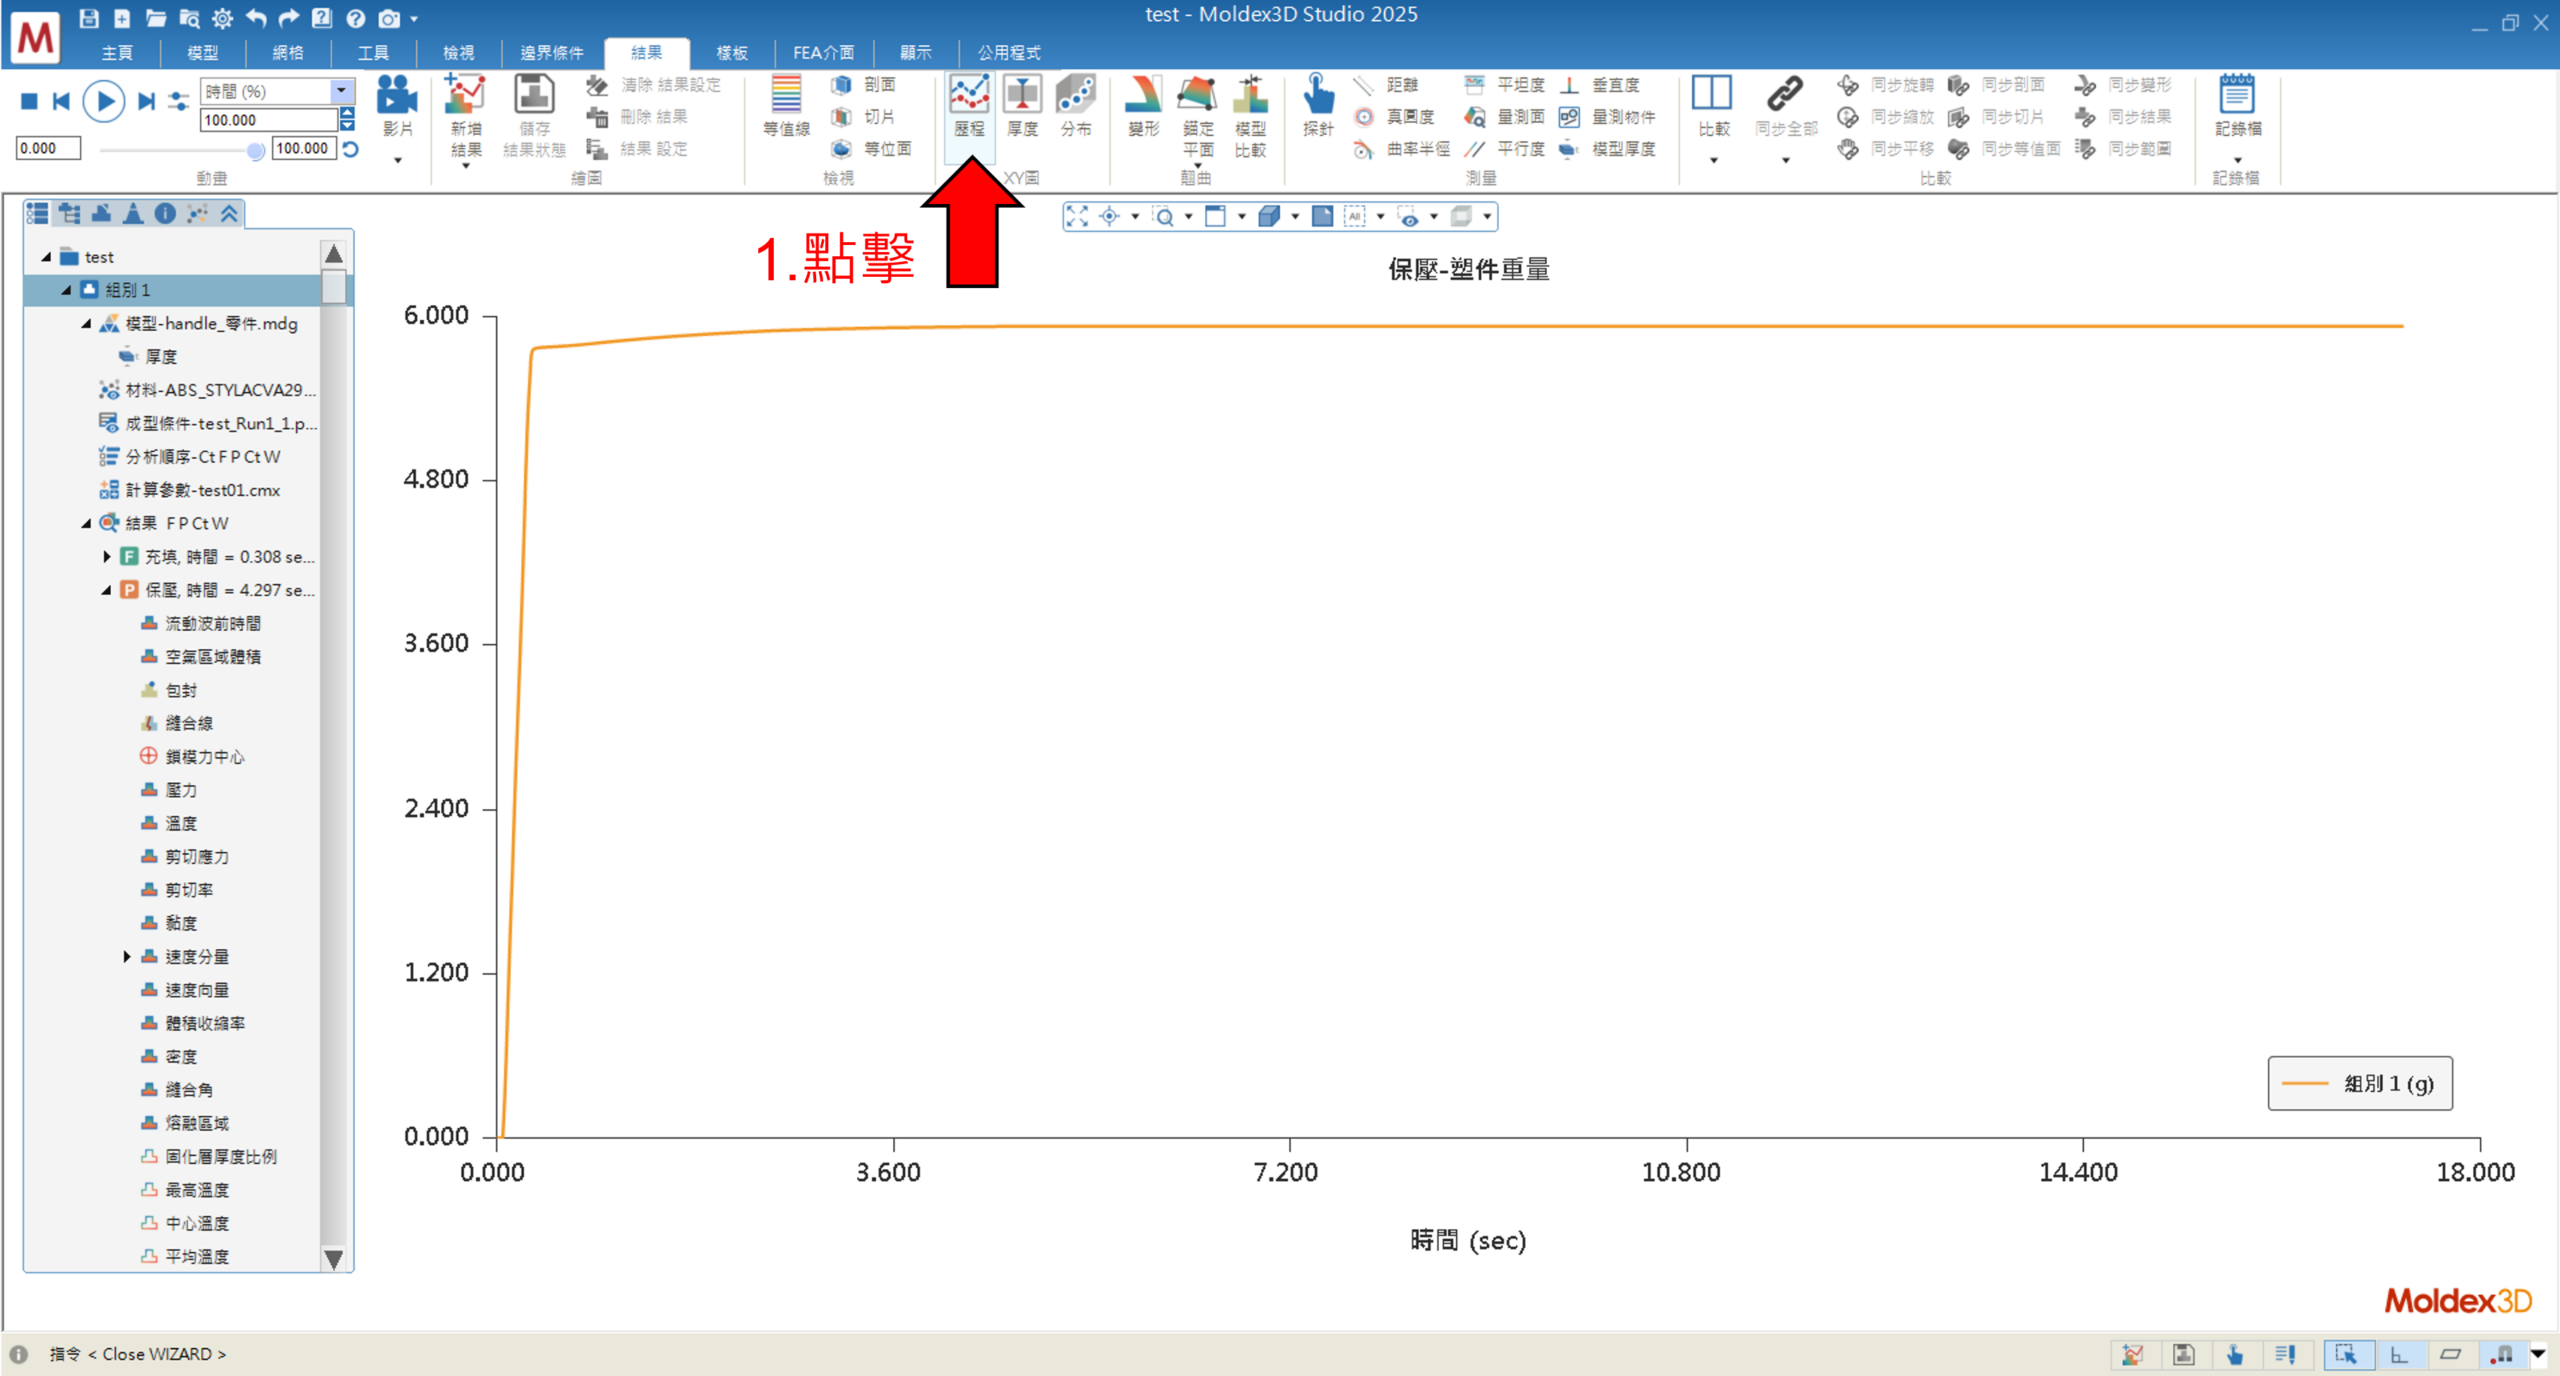The height and width of the screenshot is (1376, 2560).
Task: Select the 剪切應力 result item
Action: pyautogui.click(x=197, y=857)
